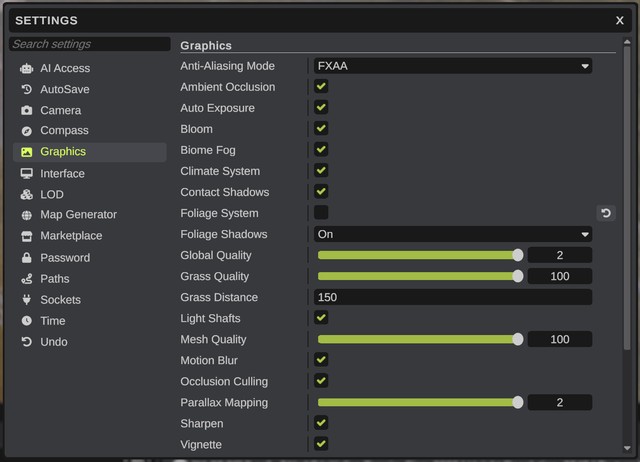Image resolution: width=640 pixels, height=462 pixels.
Task: Disable Sharpen checkbox
Action: tap(321, 423)
